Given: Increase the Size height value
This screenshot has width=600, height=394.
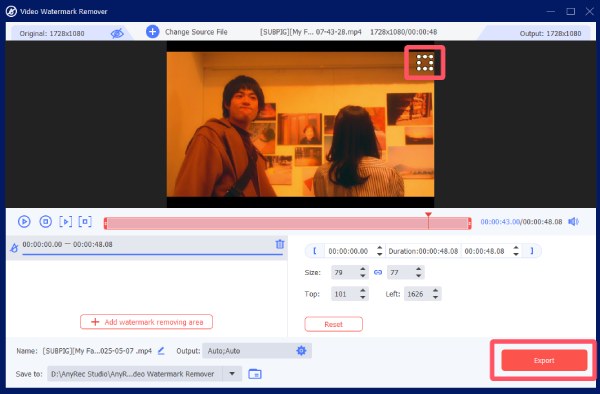Looking at the screenshot, I should tap(419, 269).
